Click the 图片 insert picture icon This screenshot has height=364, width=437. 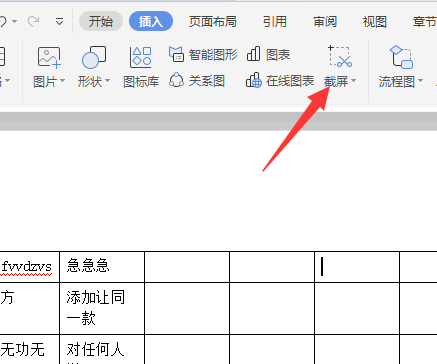pos(49,57)
